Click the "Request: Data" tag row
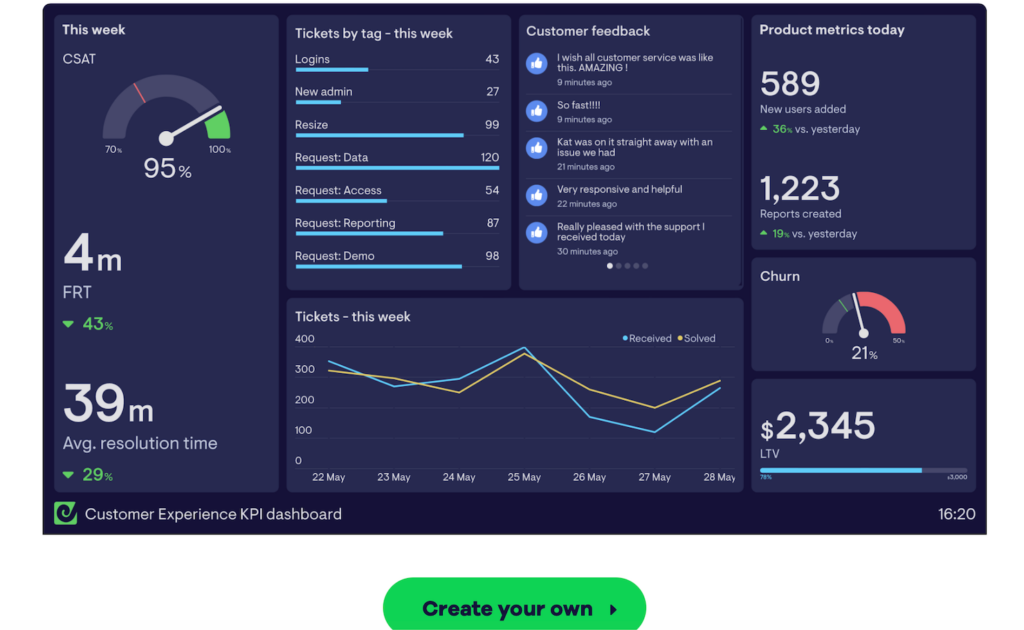The width and height of the screenshot is (1024, 630). [397, 158]
